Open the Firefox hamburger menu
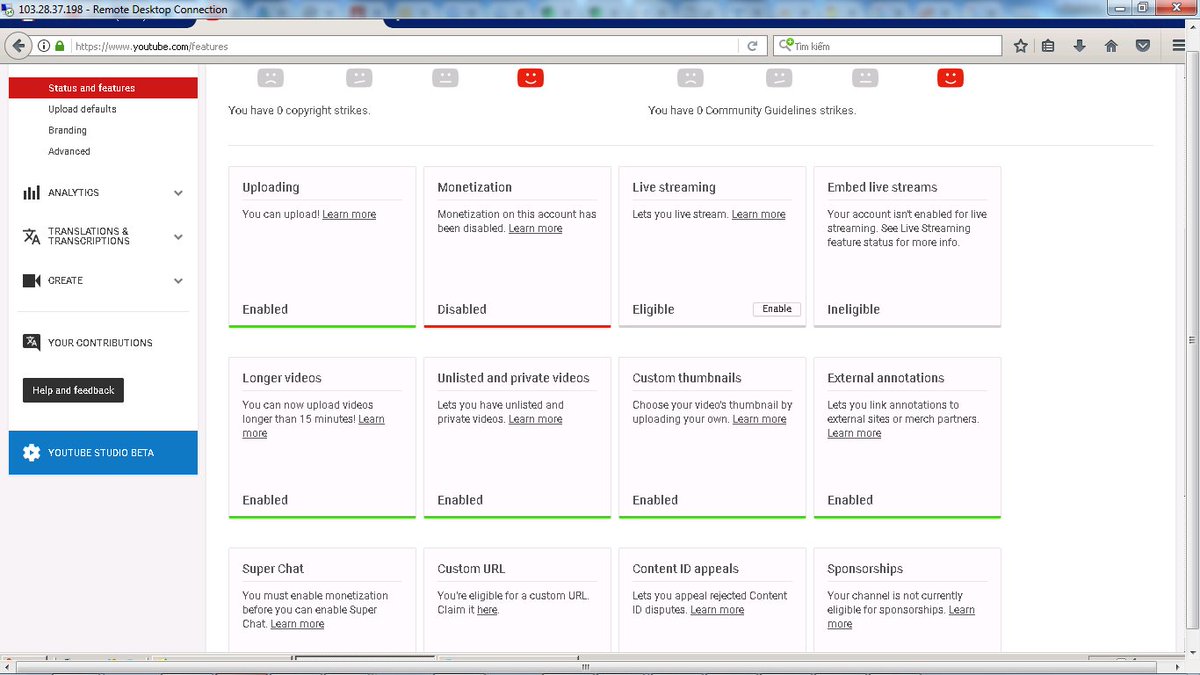The image size is (1200, 675). [x=1180, y=46]
